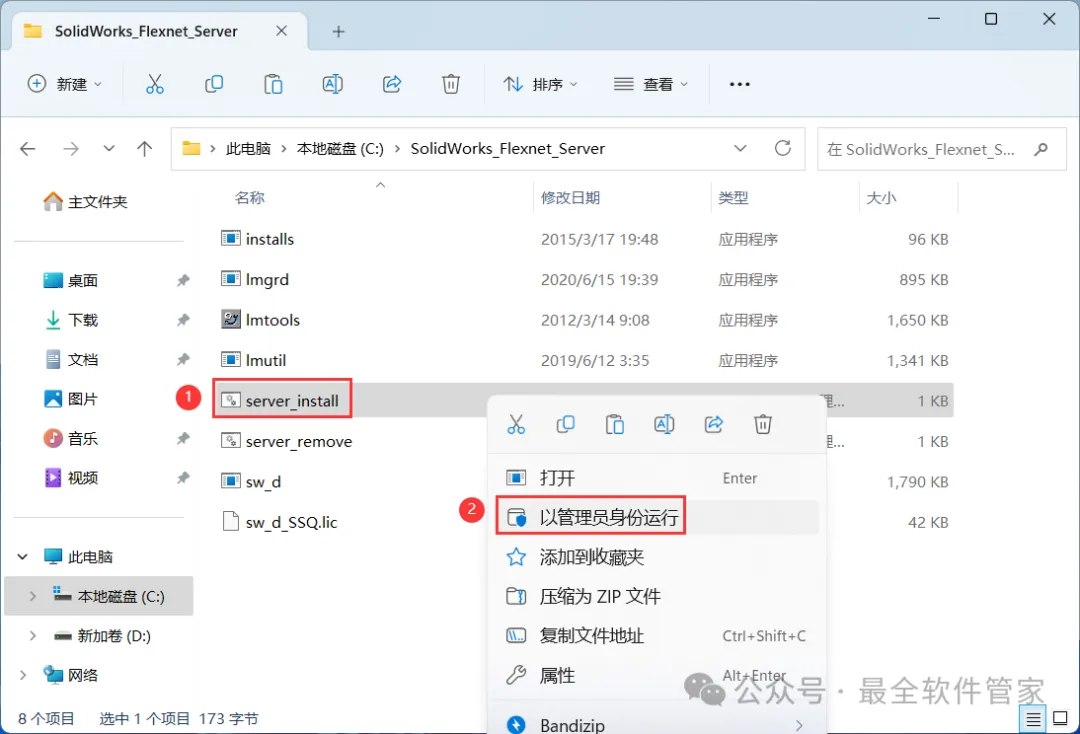Select the sw_d file
The width and height of the screenshot is (1080, 734).
251,481
